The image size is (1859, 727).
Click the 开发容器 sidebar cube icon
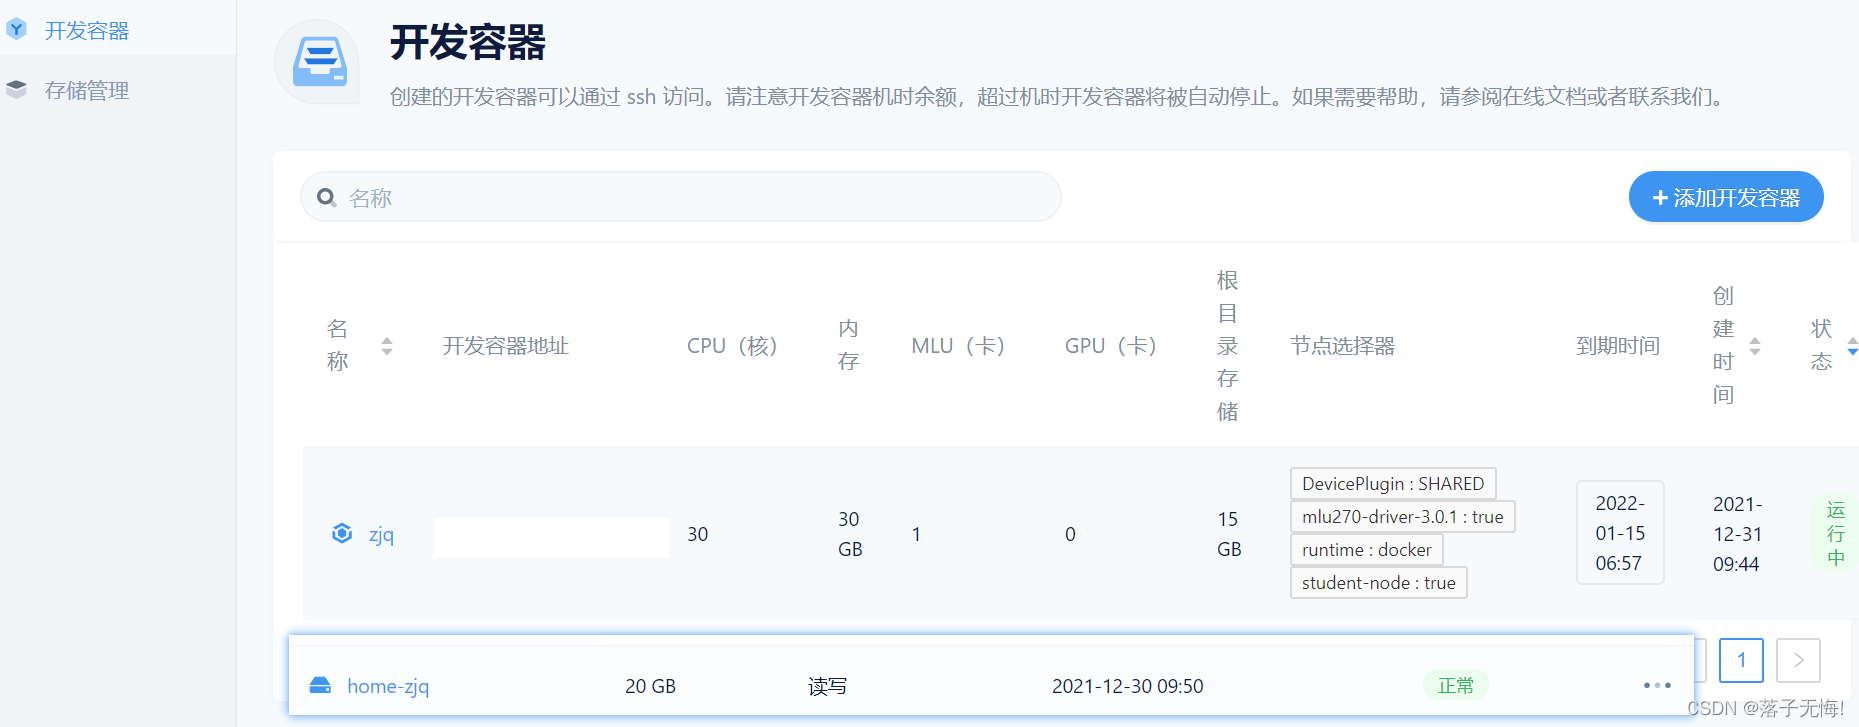click(x=16, y=30)
